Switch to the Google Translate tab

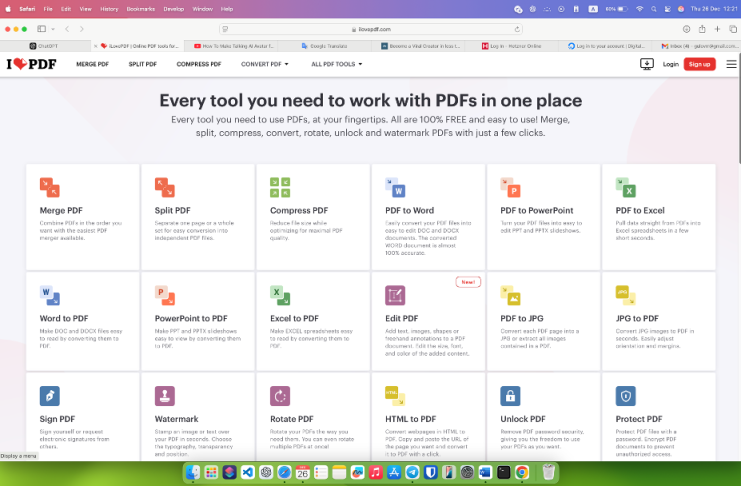(324, 46)
